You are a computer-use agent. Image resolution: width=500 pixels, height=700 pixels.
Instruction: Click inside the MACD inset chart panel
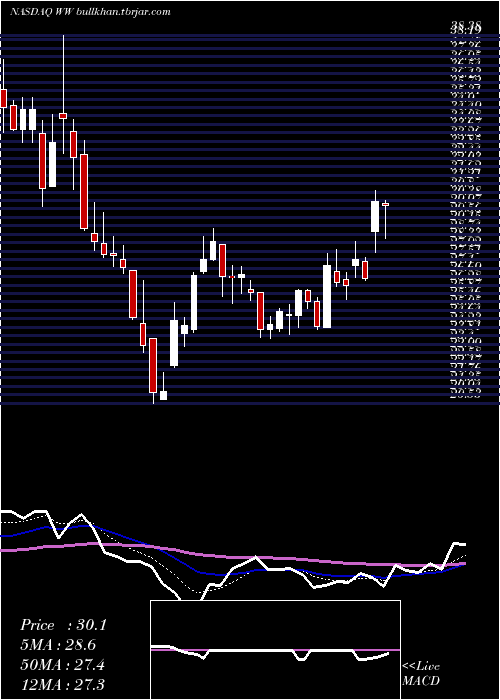275,650
